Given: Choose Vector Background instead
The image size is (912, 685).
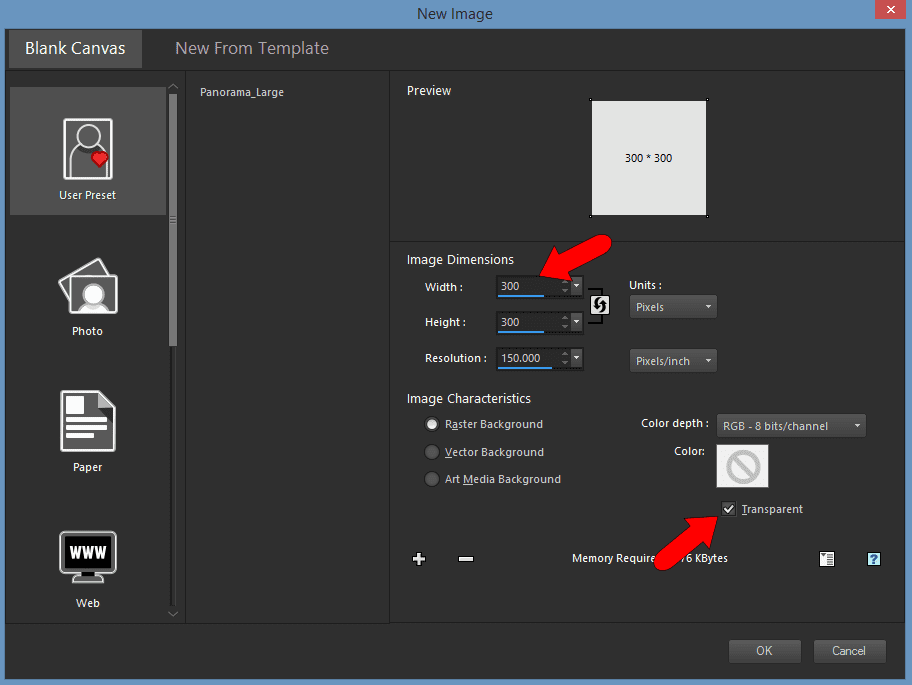Looking at the screenshot, I should coord(431,451).
